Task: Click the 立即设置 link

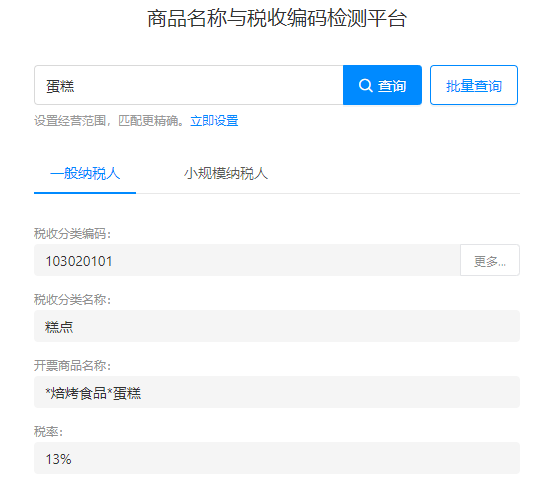Action: pyautogui.click(x=214, y=121)
